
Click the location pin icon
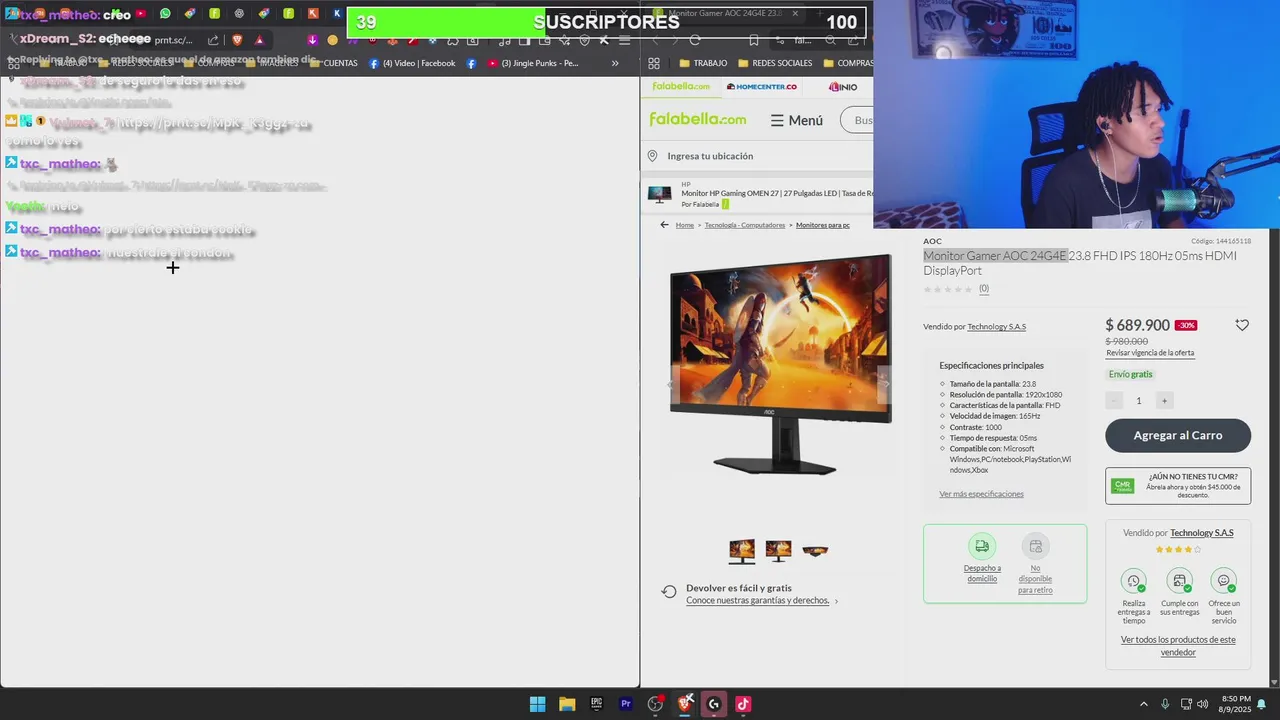click(x=652, y=156)
